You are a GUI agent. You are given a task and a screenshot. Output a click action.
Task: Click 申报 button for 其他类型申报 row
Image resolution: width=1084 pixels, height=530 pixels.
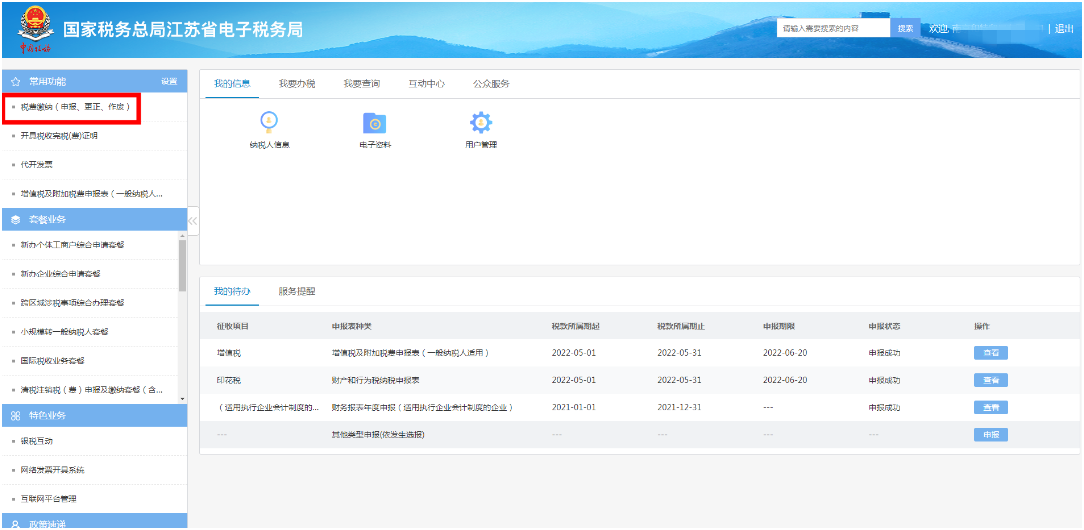(990, 435)
